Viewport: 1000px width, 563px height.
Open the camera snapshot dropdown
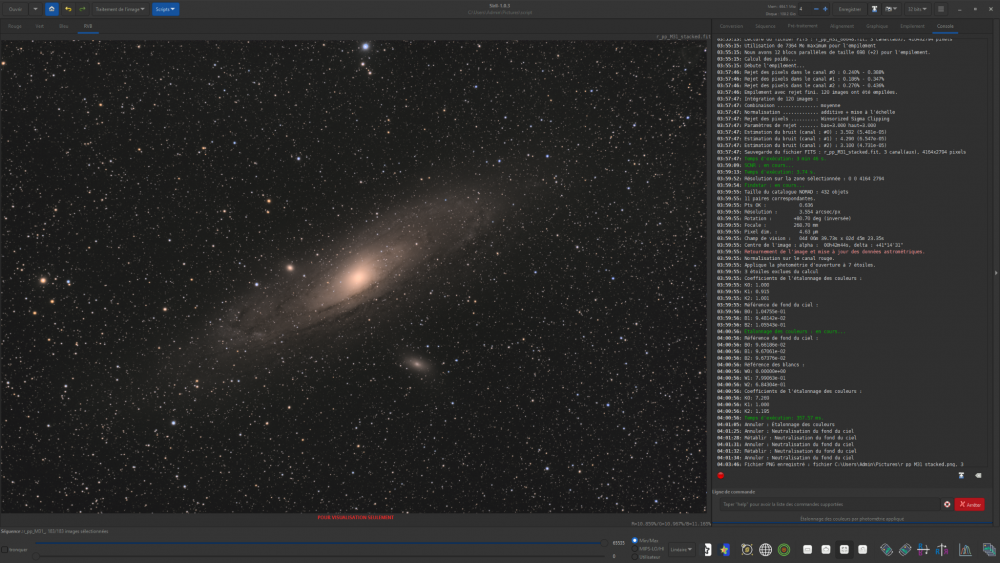[x=891, y=9]
